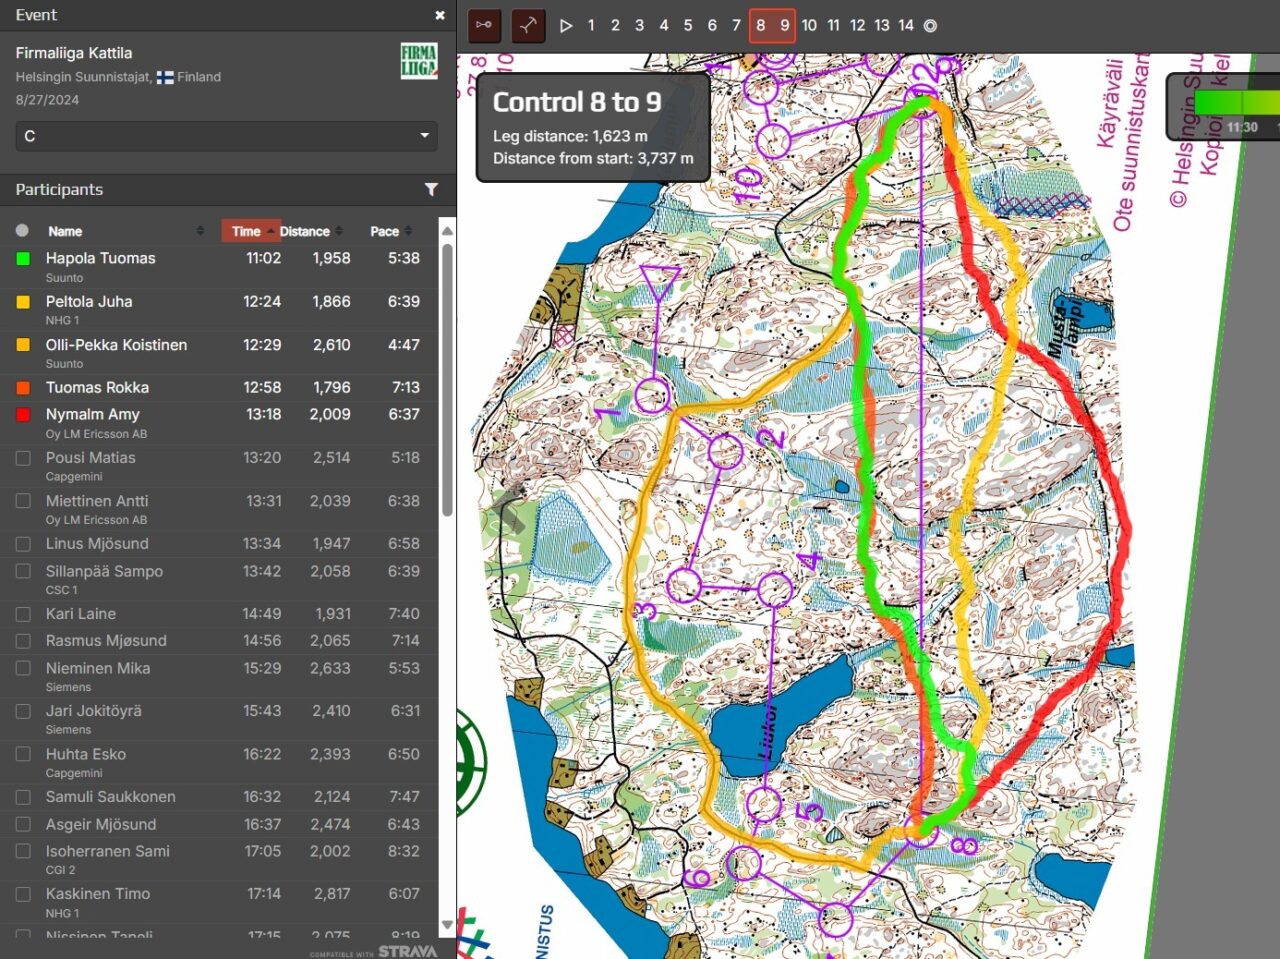This screenshot has height=959, width=1280.
Task: Open the participants filter funnel
Action: click(431, 189)
